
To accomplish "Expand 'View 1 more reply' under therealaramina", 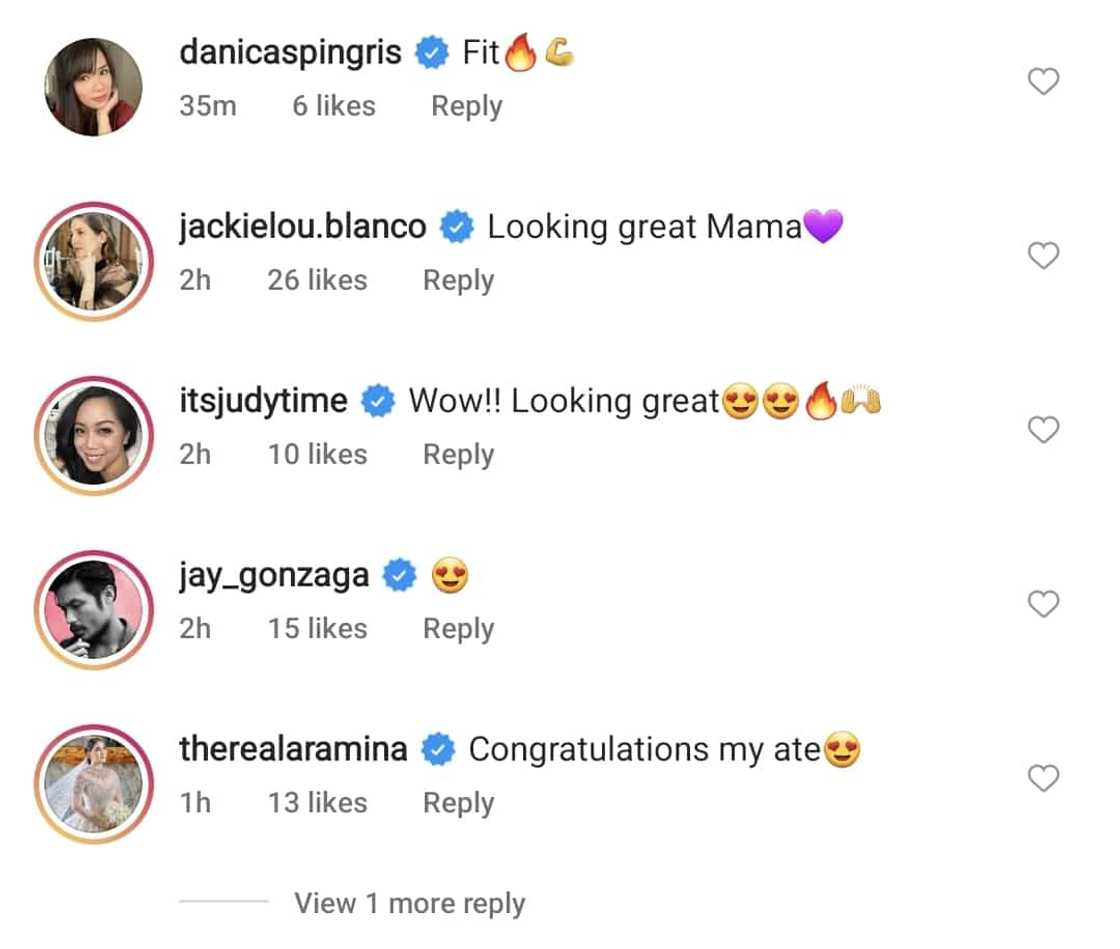I will click(410, 903).
